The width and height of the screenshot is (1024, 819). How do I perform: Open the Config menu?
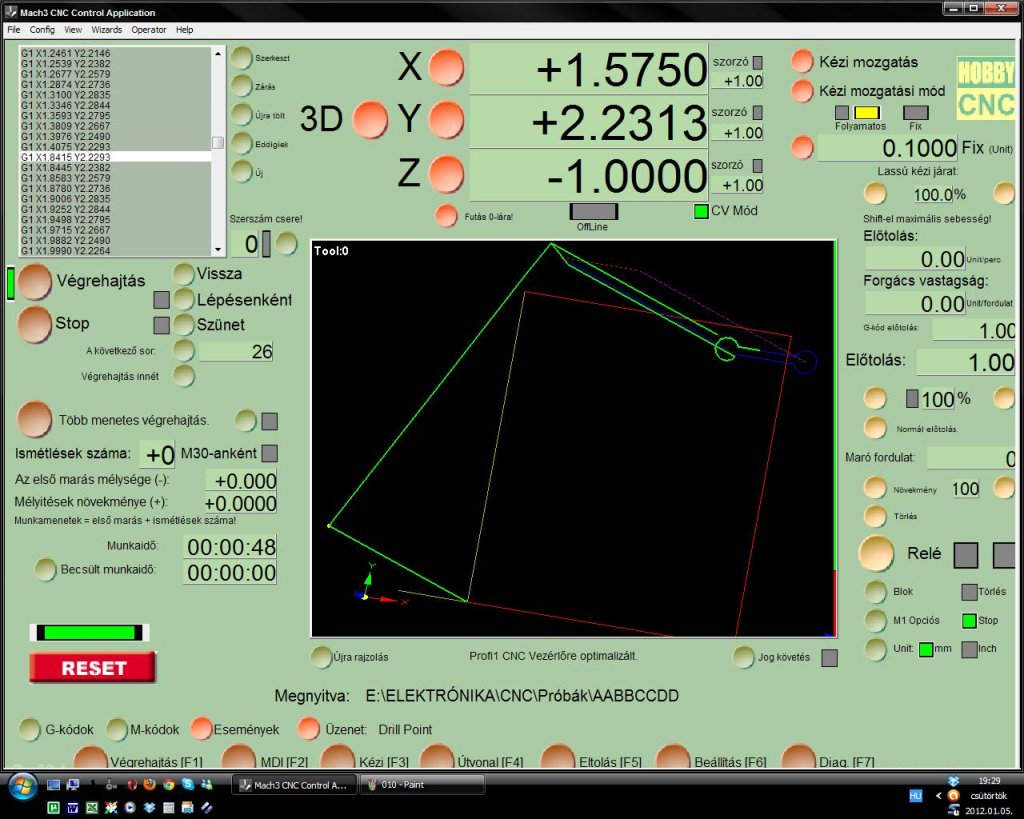42,29
